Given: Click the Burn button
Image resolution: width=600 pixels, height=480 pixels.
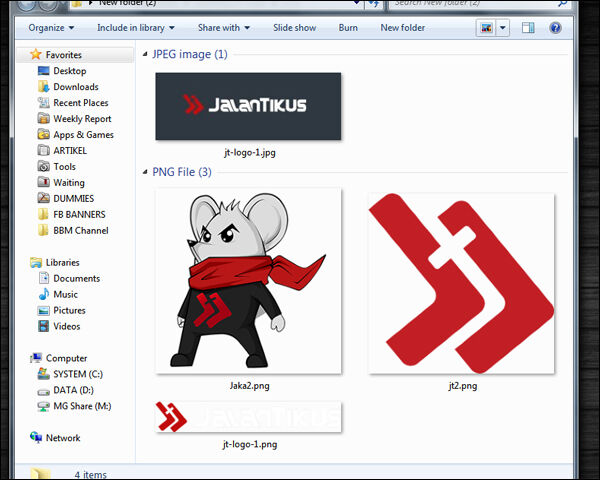Looking at the screenshot, I should coord(348,28).
